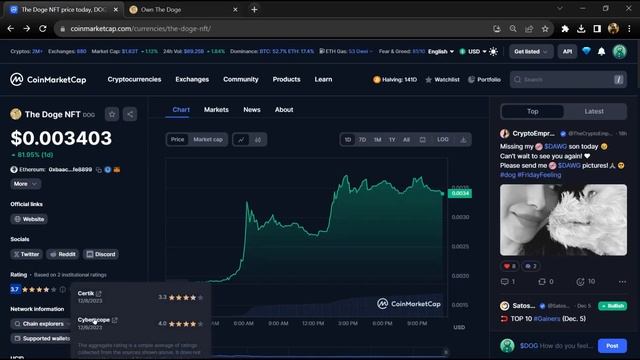Screen dimensions: 640x360
Task: Open the Reddit social link
Action: point(62,254)
